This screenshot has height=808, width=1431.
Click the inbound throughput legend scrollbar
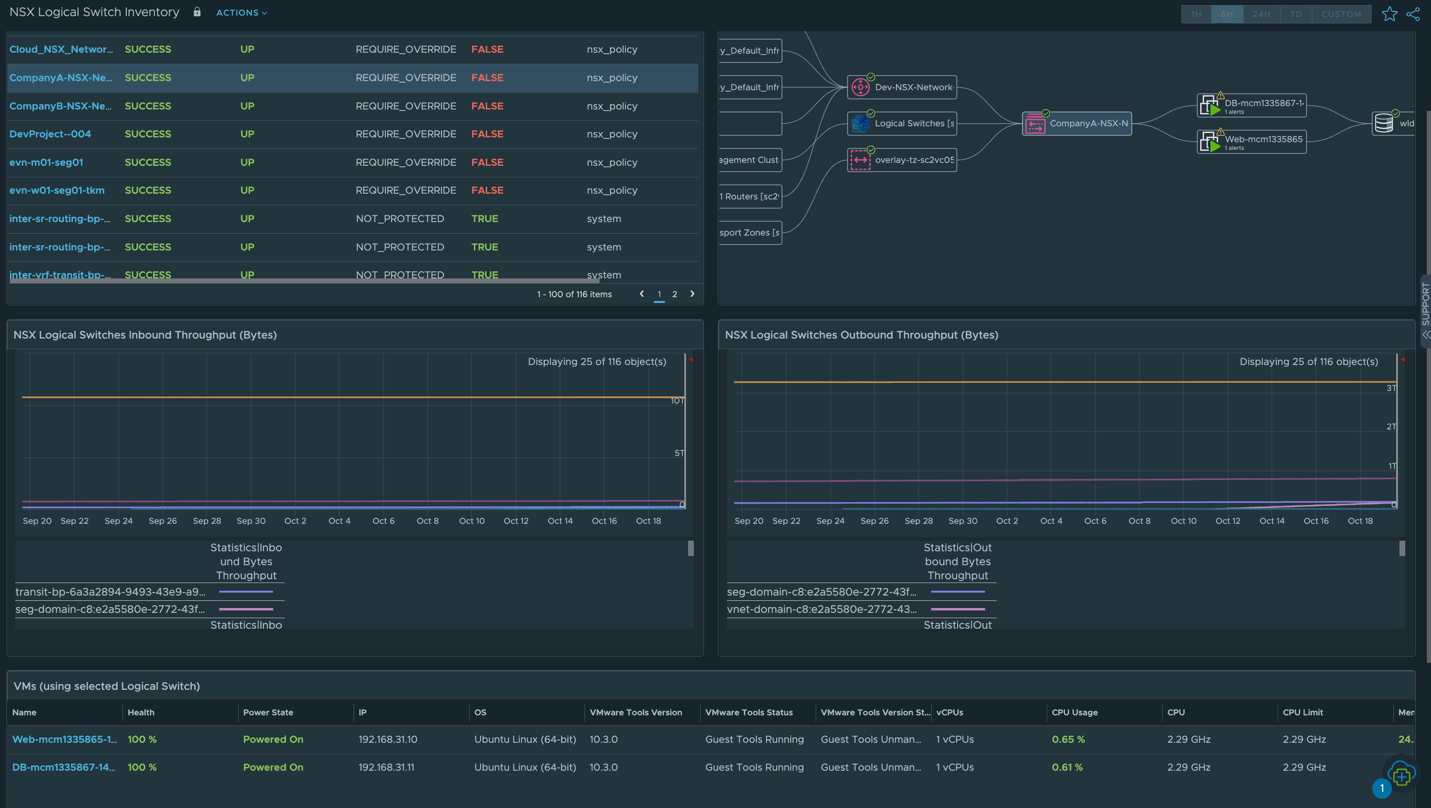(x=690, y=549)
